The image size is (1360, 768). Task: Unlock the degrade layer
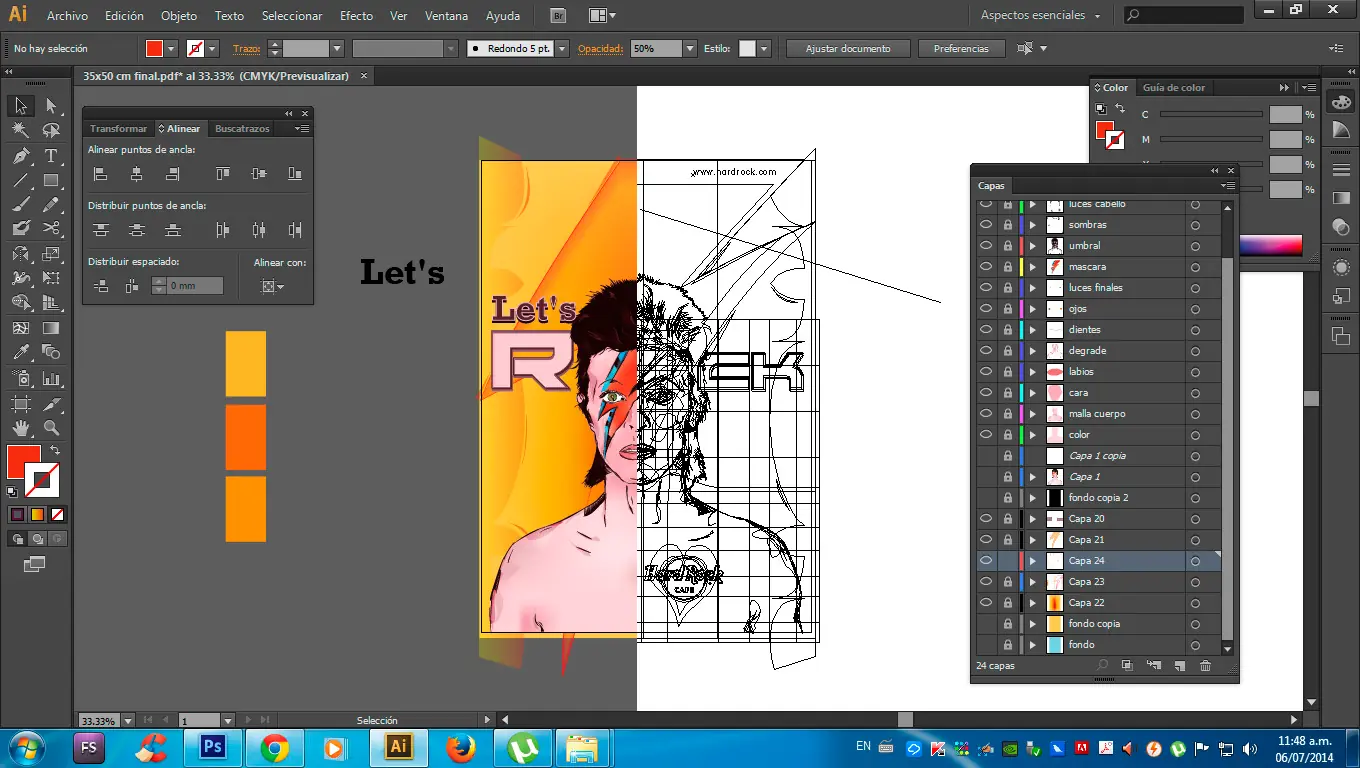tap(1007, 351)
